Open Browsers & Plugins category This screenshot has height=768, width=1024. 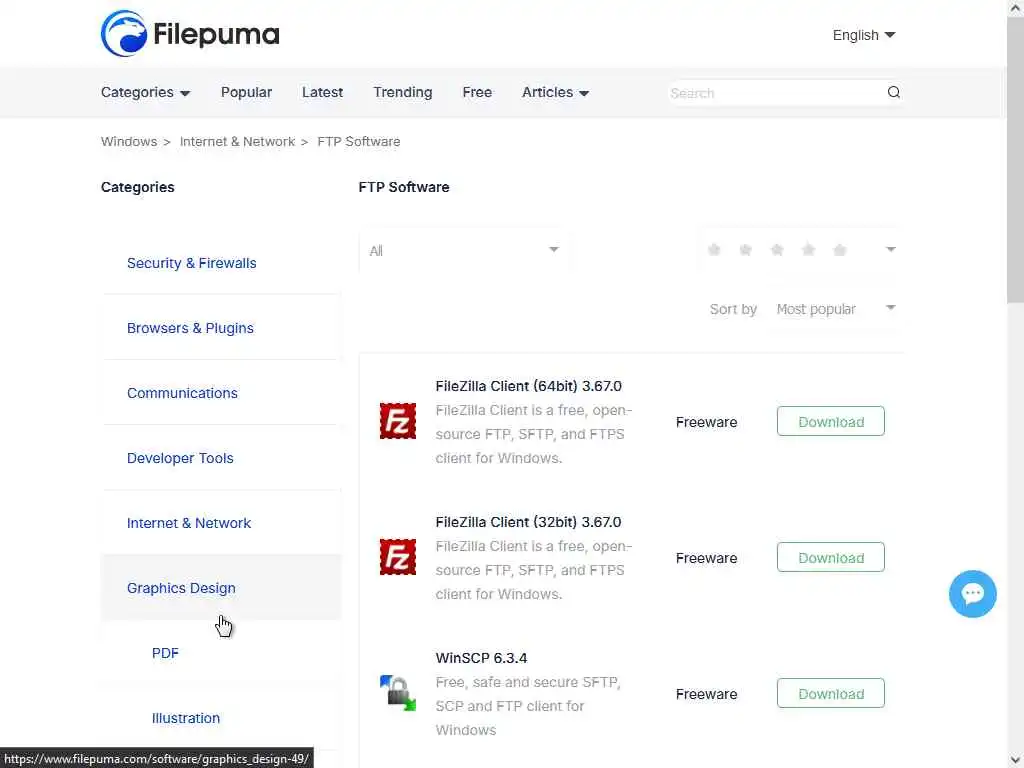[190, 328]
